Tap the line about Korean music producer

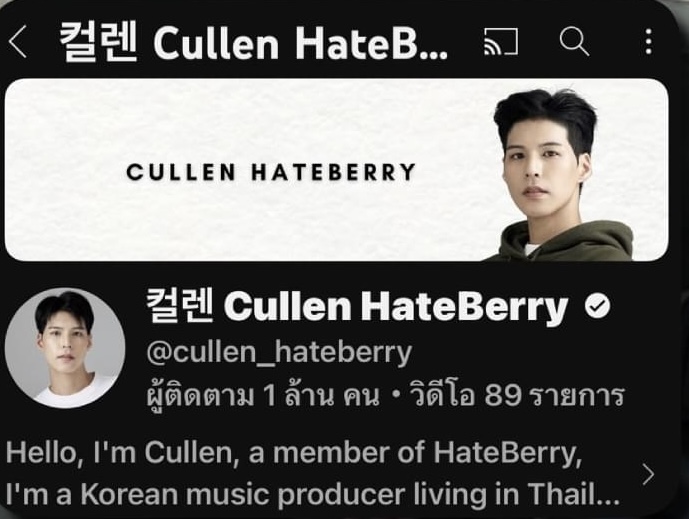point(313,494)
